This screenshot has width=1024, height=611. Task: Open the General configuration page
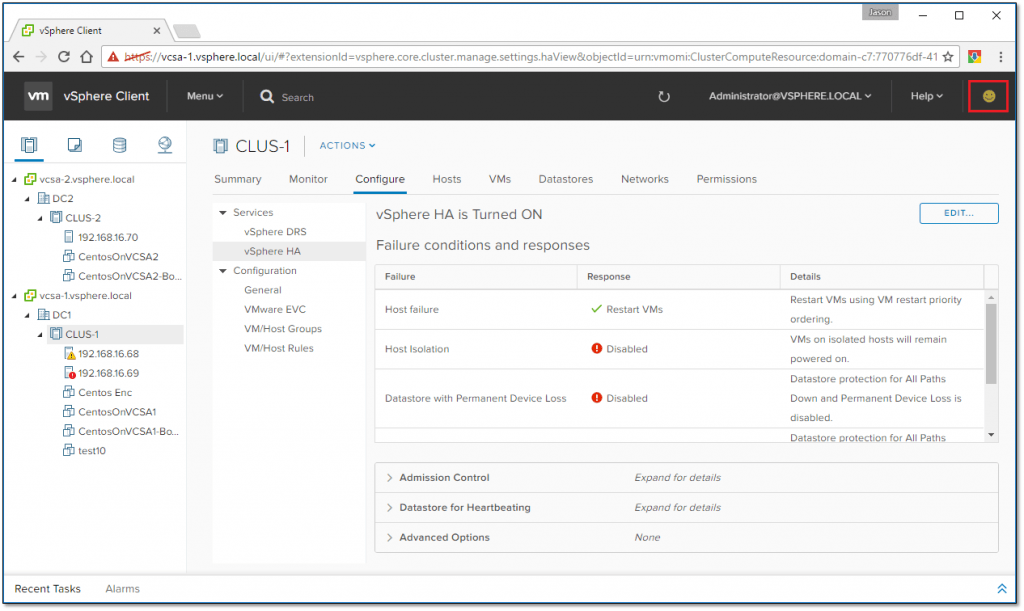tap(263, 290)
